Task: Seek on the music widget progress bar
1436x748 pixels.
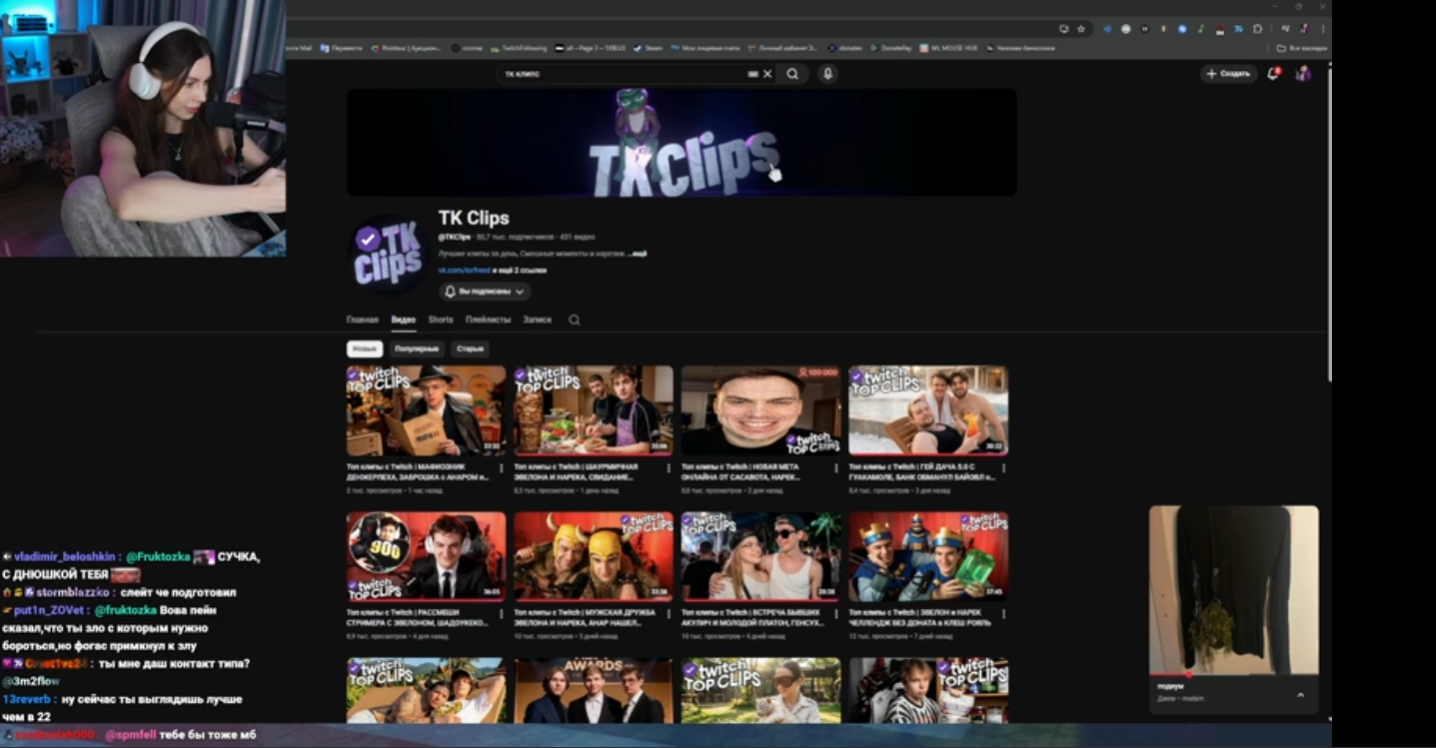Action: click(1233, 675)
